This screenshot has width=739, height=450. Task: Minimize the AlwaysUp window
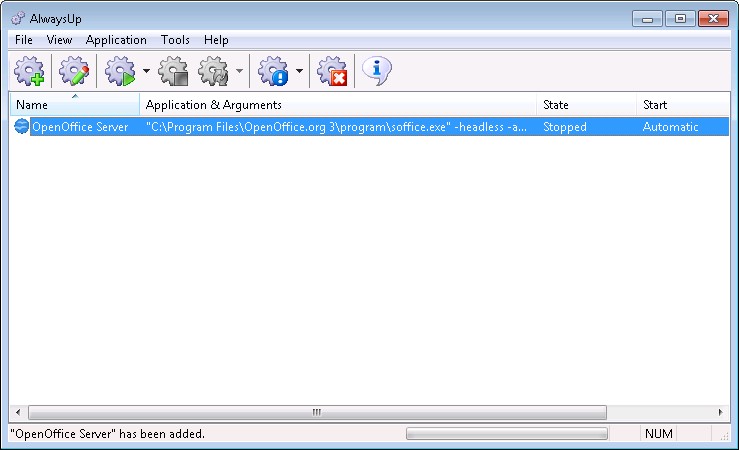(647, 19)
